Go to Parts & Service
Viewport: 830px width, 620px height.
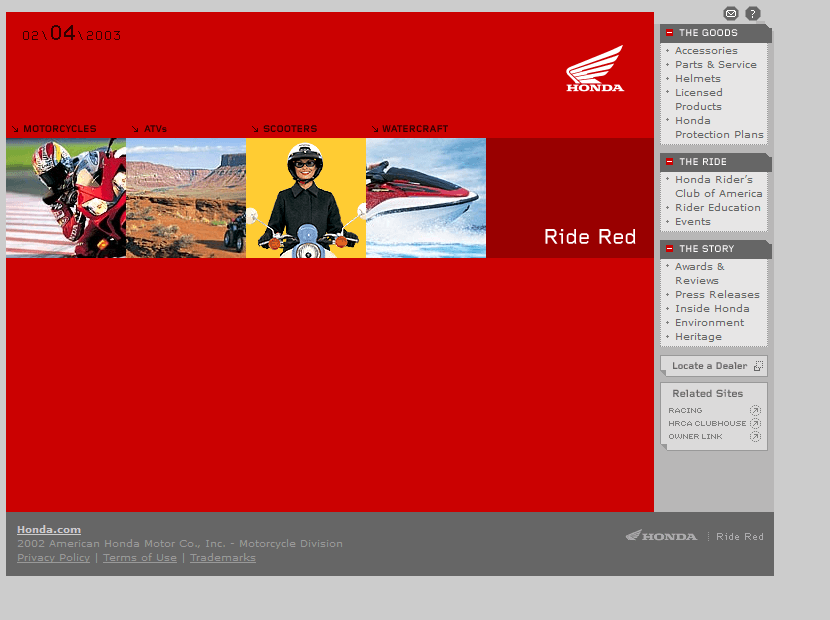(716, 65)
